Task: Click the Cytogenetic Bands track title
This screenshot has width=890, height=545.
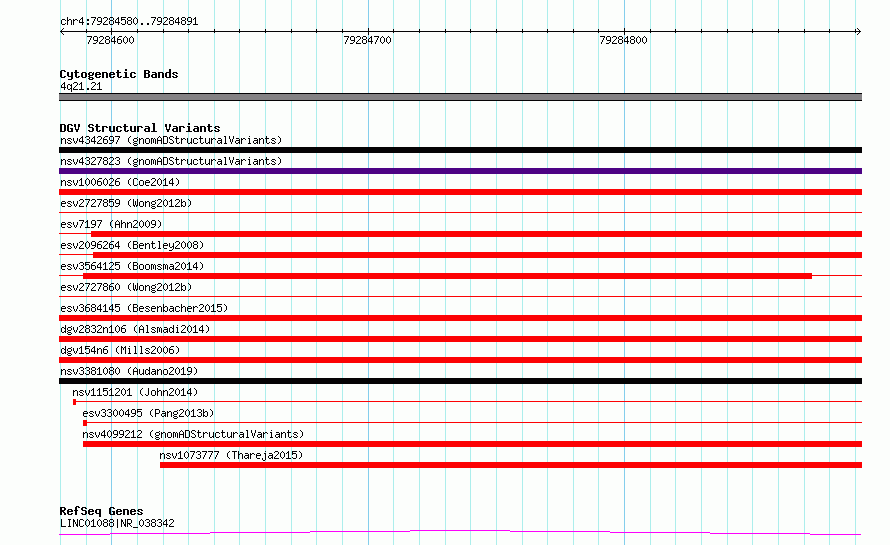Action: pos(119,74)
